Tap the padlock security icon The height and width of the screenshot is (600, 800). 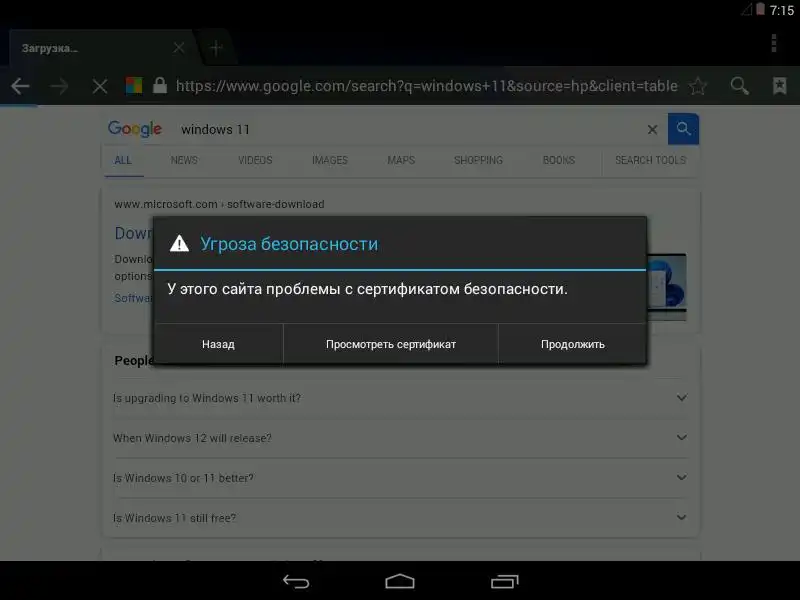pos(160,85)
